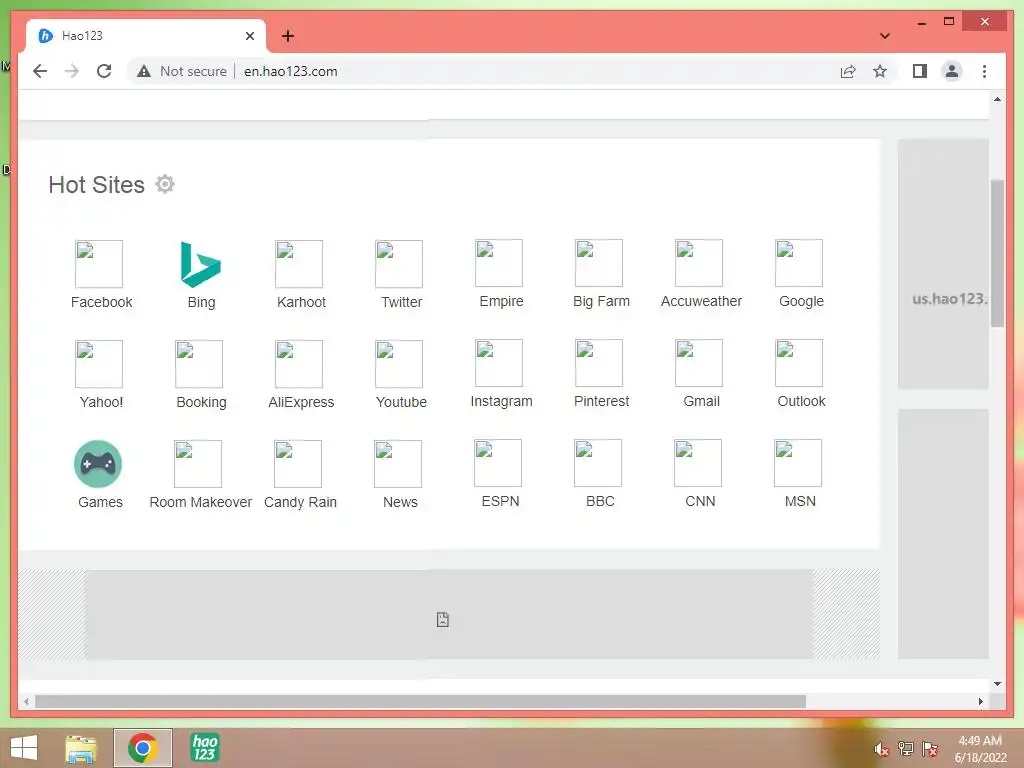Share this page icon
Screen dimensions: 1024x768
[x=848, y=71]
